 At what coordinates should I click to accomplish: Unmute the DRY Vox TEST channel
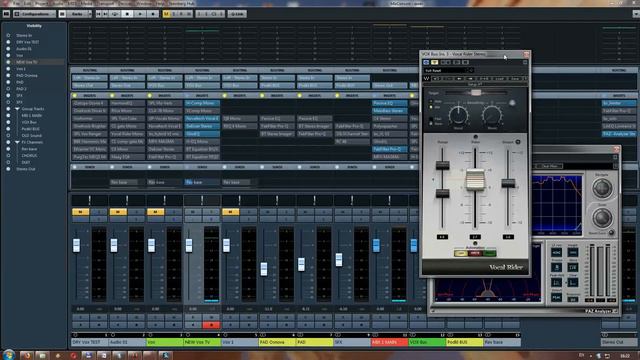pos(80,212)
